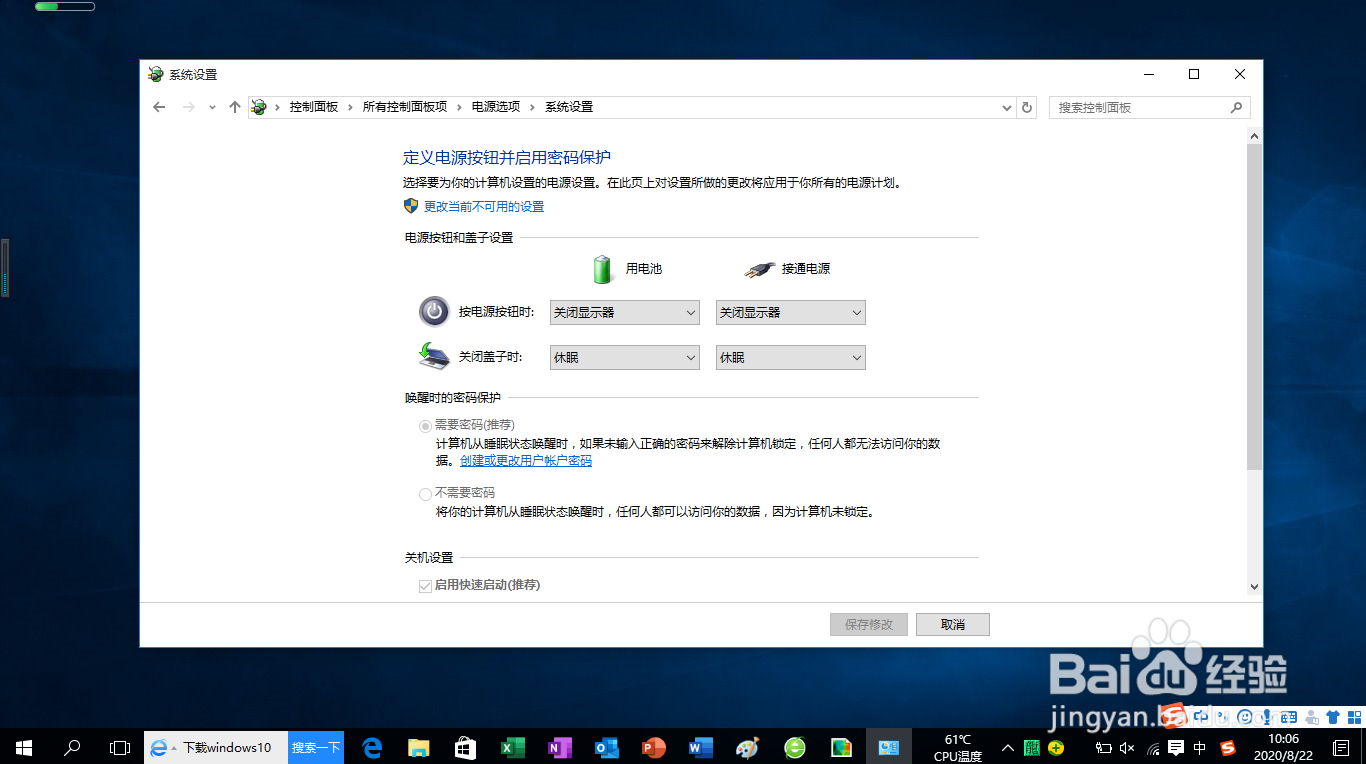Click the vertical scrollbar thumb
This screenshot has width=1366, height=764.
tap(1254, 306)
